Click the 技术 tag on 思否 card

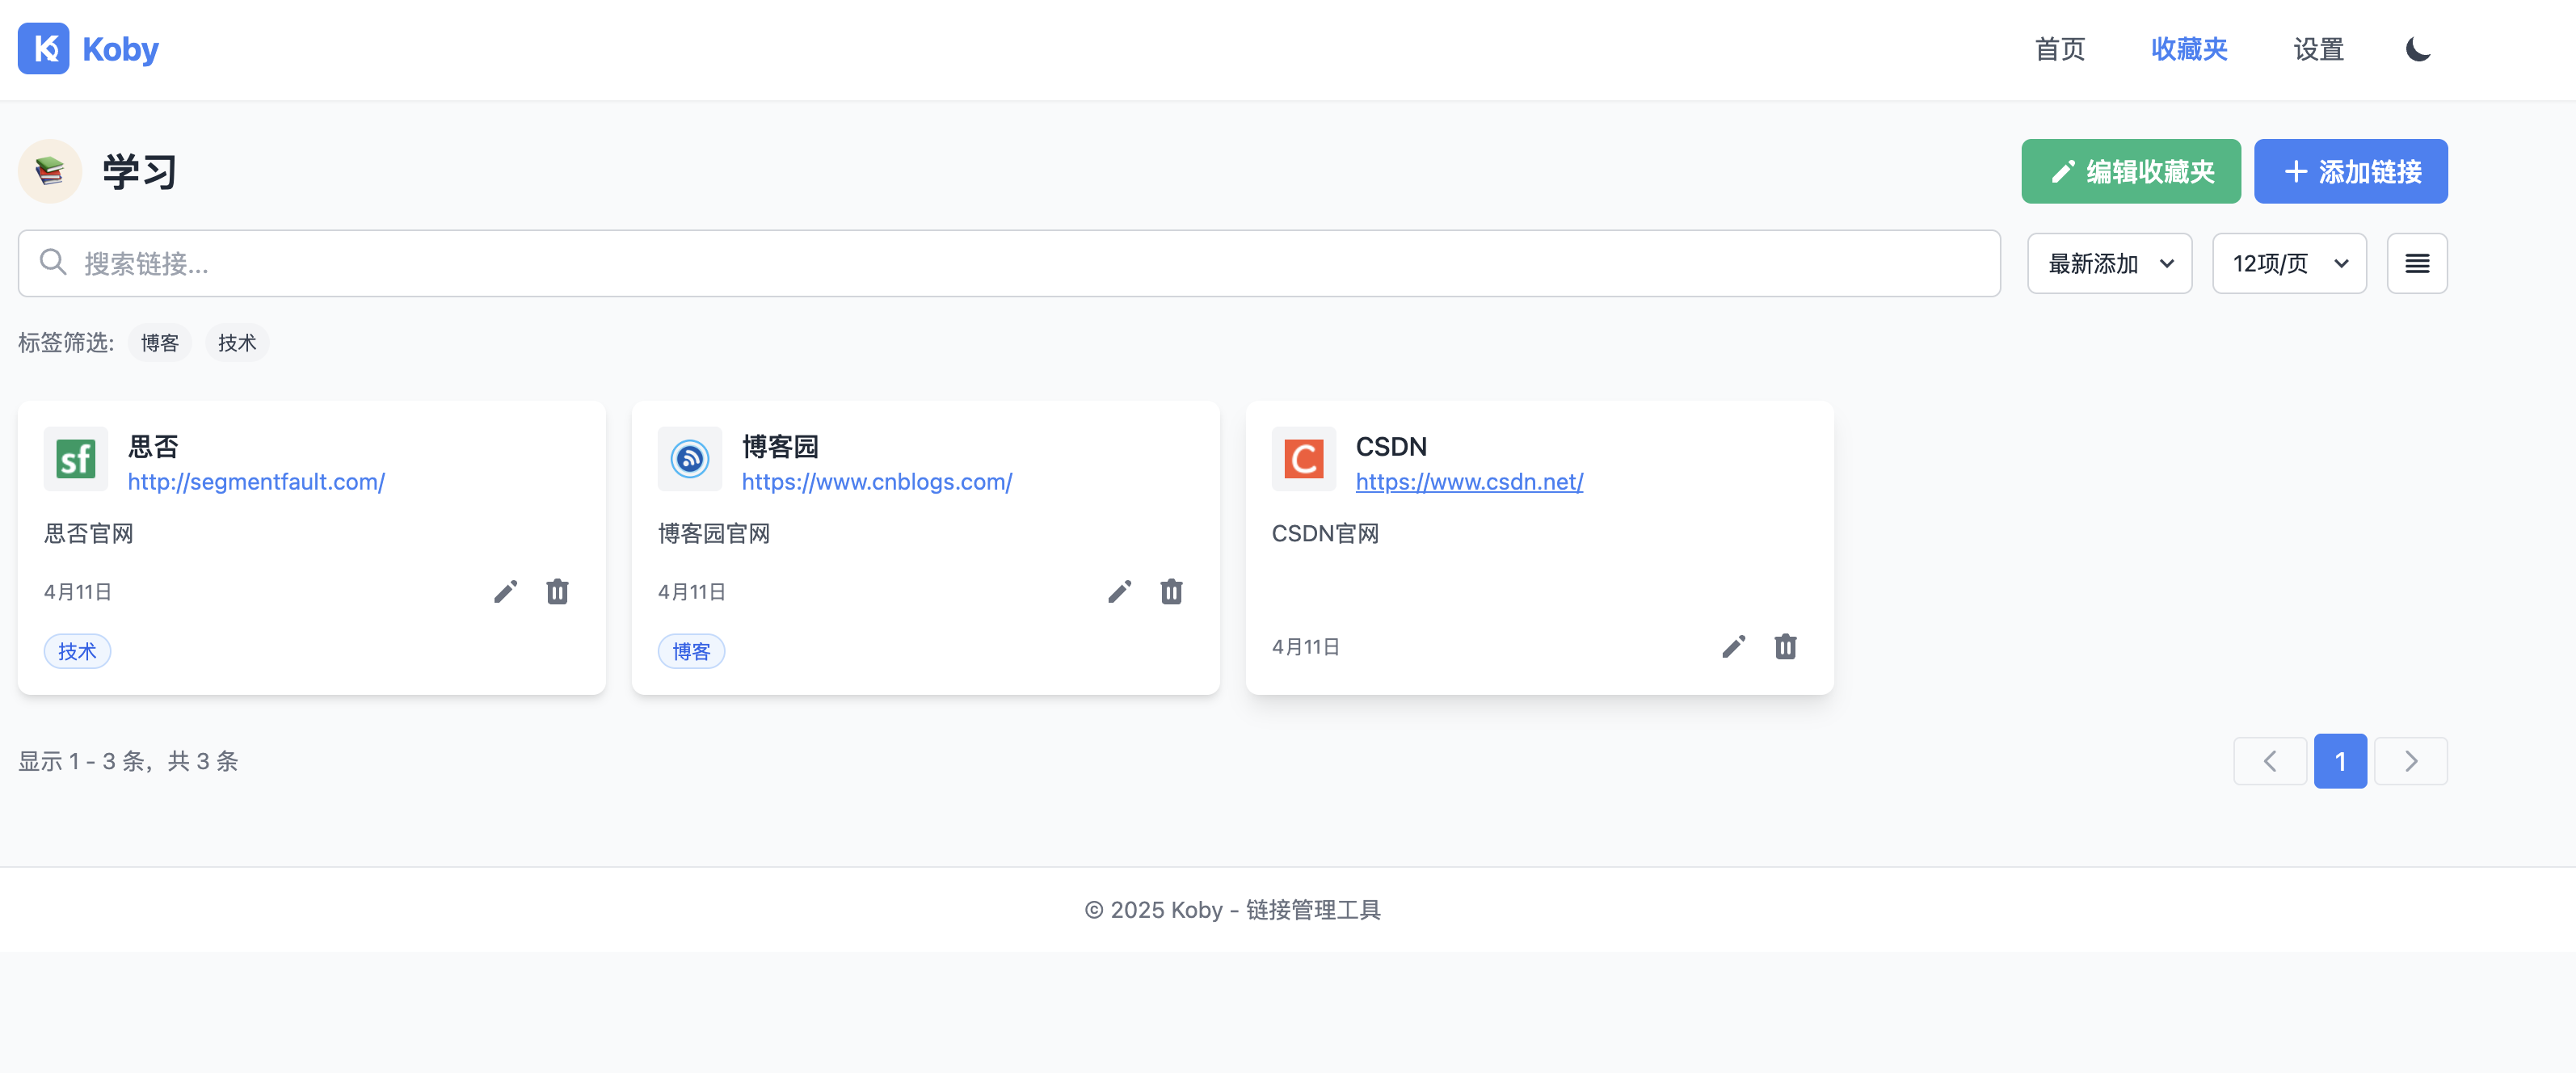[77, 651]
